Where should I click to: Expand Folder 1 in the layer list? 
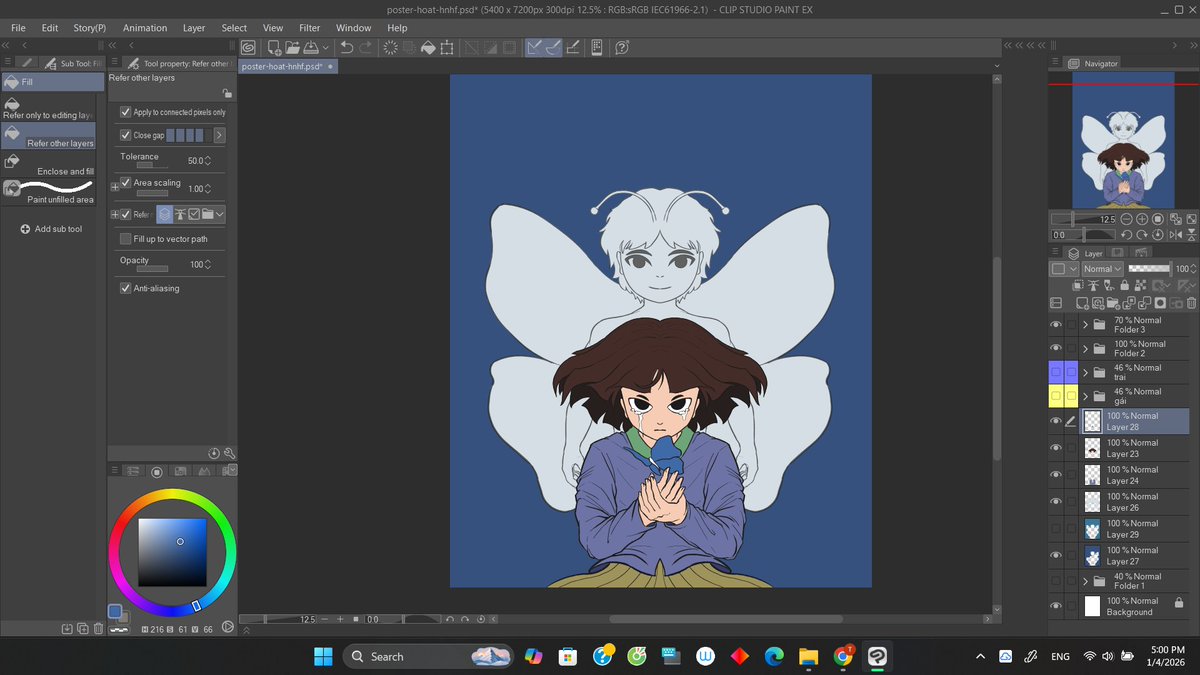click(x=1085, y=581)
